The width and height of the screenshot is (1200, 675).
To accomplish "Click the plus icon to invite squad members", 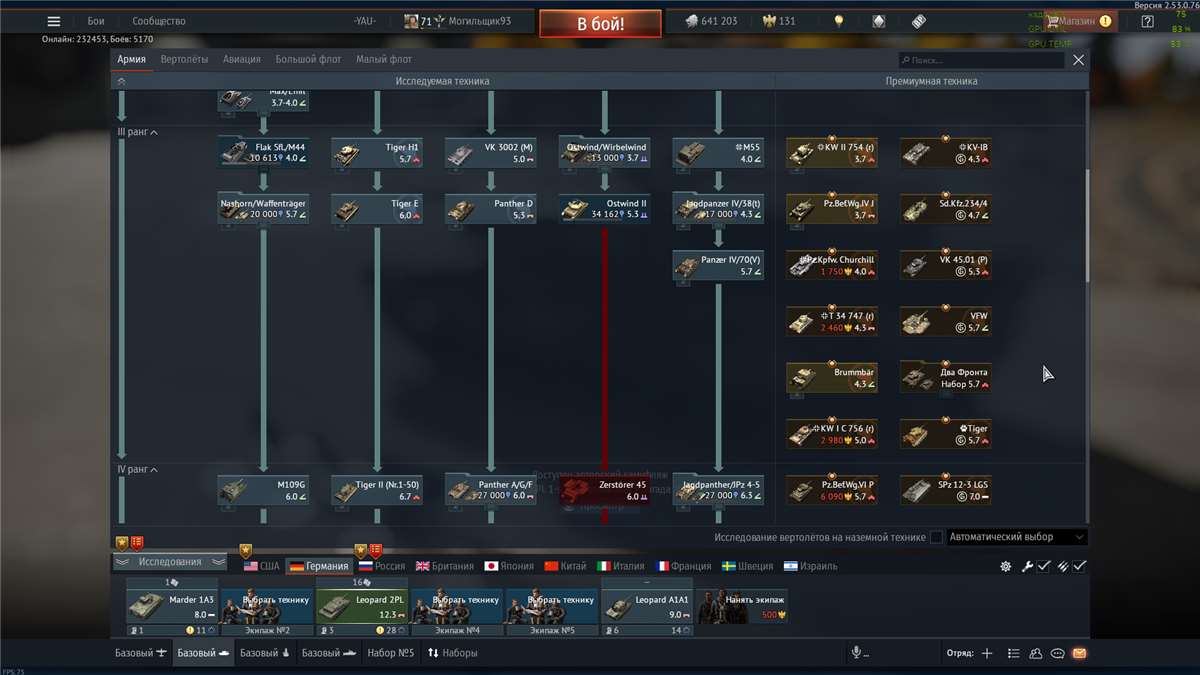I will pos(986,652).
